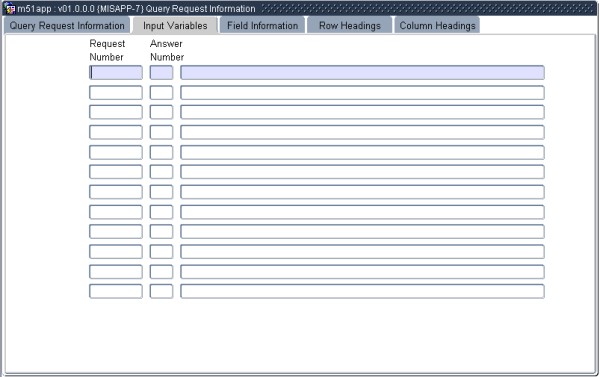Select third row Request Number field

[116, 112]
